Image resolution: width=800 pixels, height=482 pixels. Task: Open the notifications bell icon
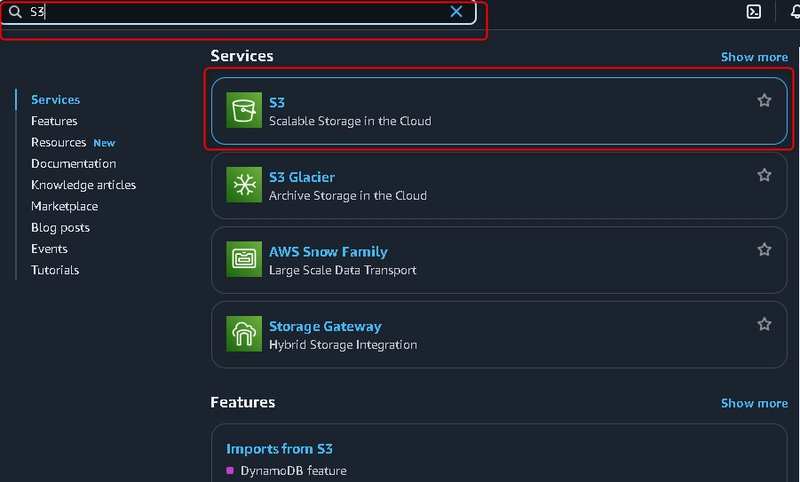pos(795,12)
